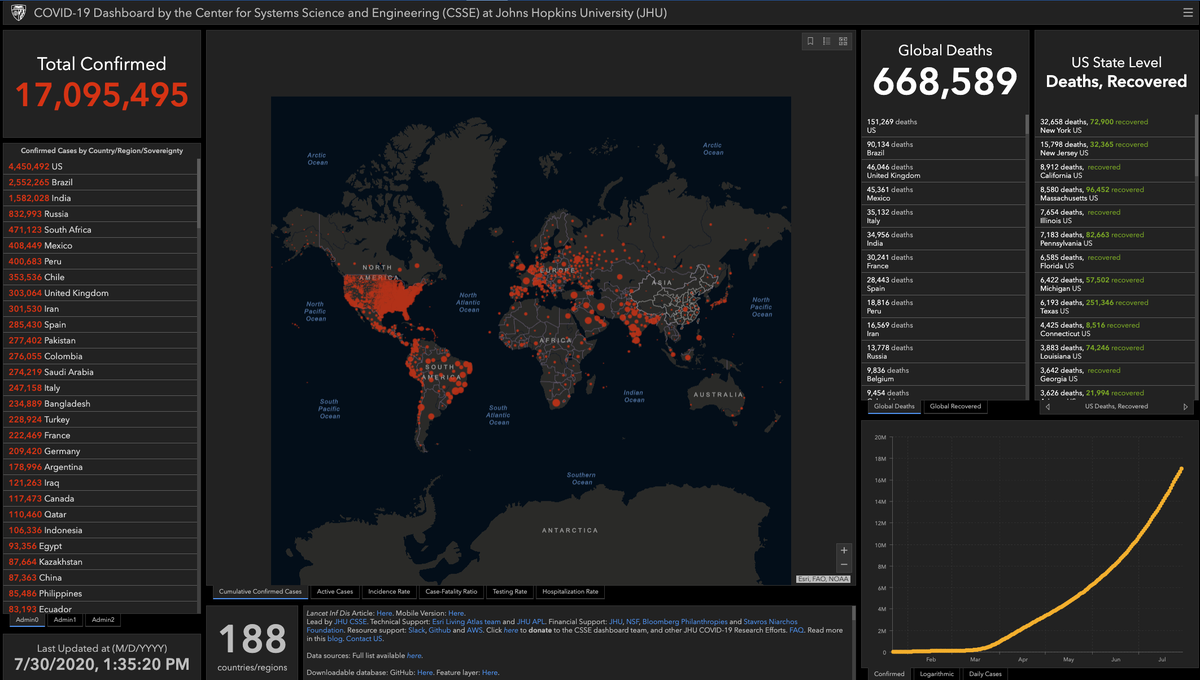Select the 408,449 Mexico row
Image resolution: width=1200 pixels, height=680 pixels.
[x=100, y=245]
